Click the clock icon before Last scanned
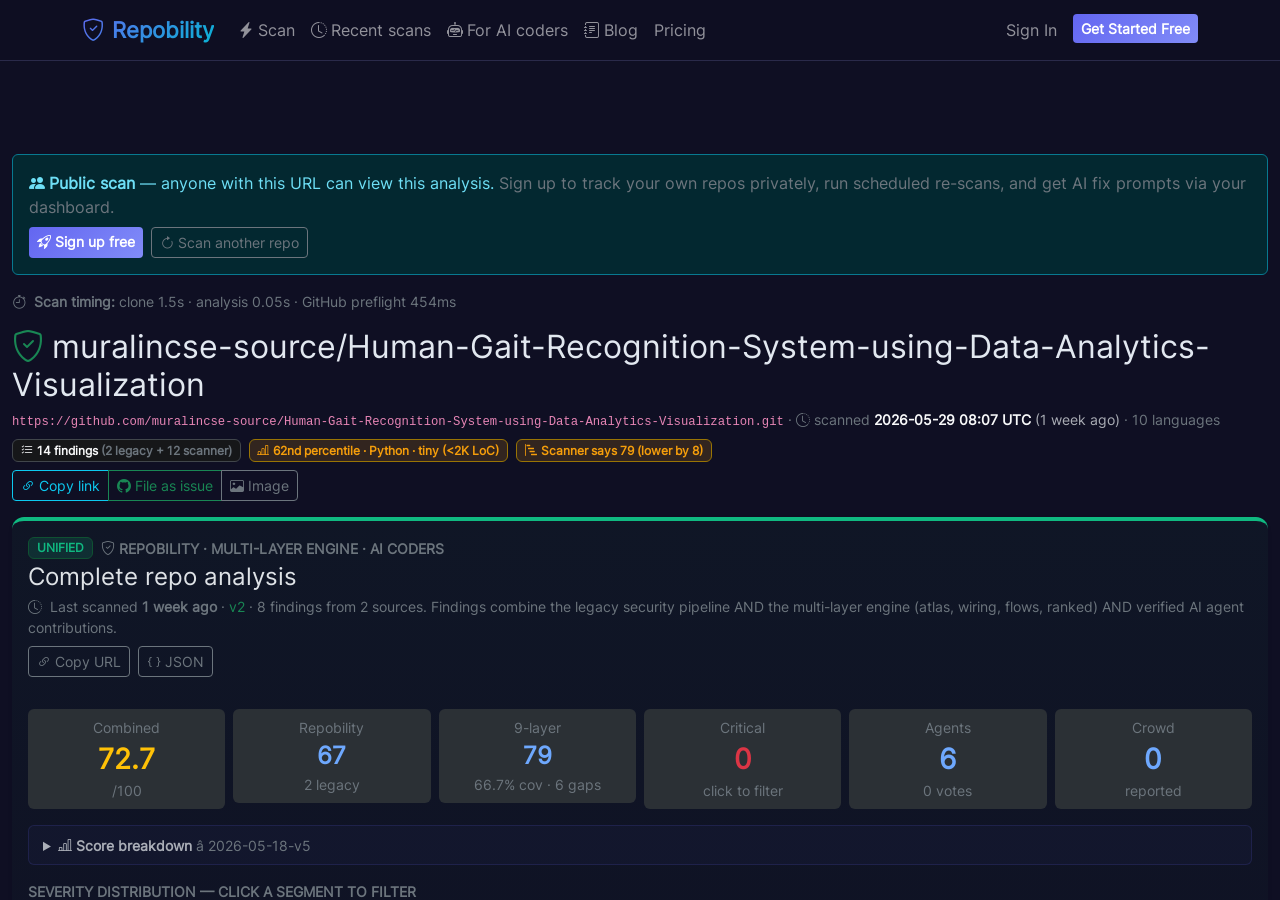 (x=35, y=607)
